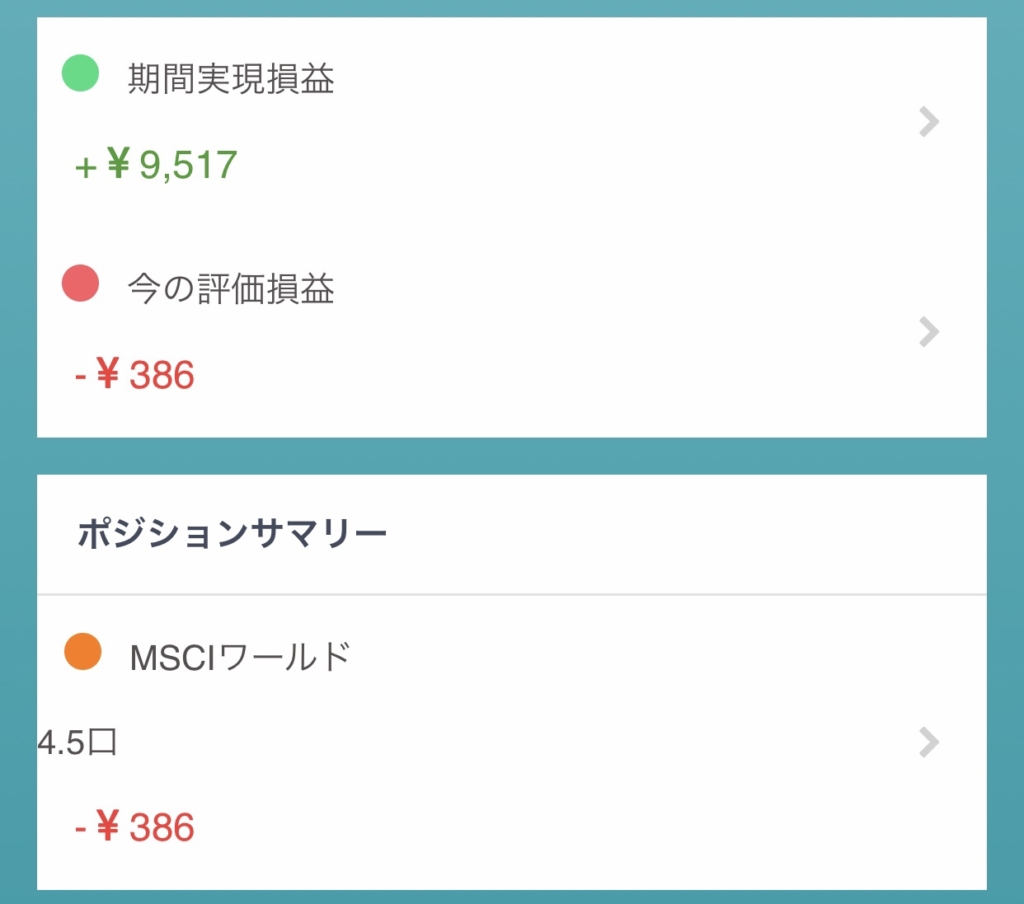
Task: Click the divider line below ポジションサマリー
Action: point(512,594)
